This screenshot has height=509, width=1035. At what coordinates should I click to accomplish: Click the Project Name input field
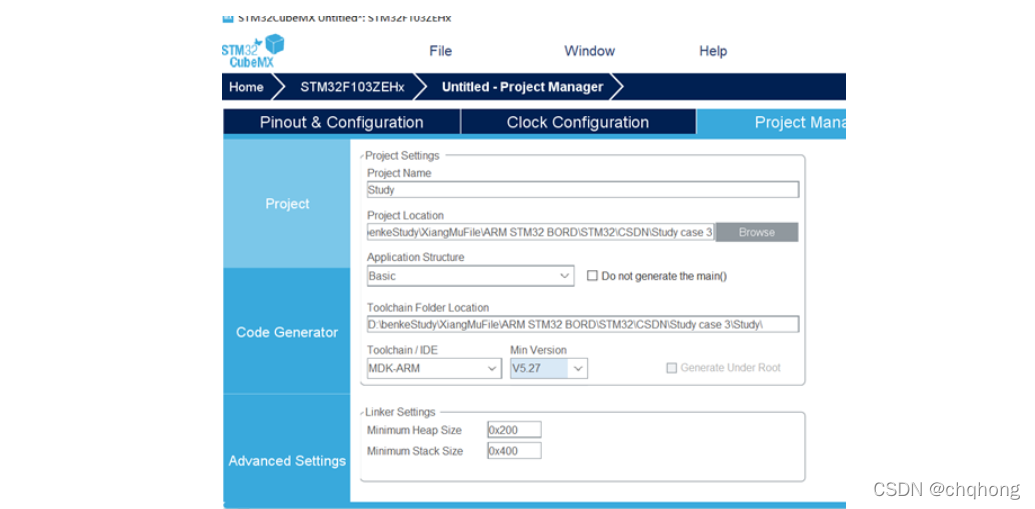click(x=583, y=189)
